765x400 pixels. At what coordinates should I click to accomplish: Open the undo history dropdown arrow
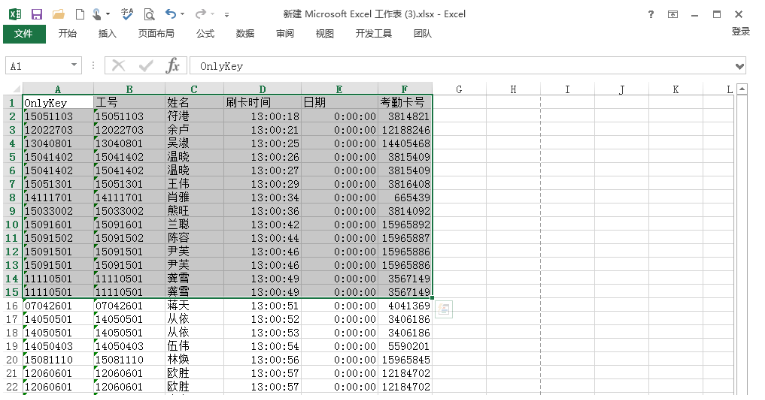[184, 14]
